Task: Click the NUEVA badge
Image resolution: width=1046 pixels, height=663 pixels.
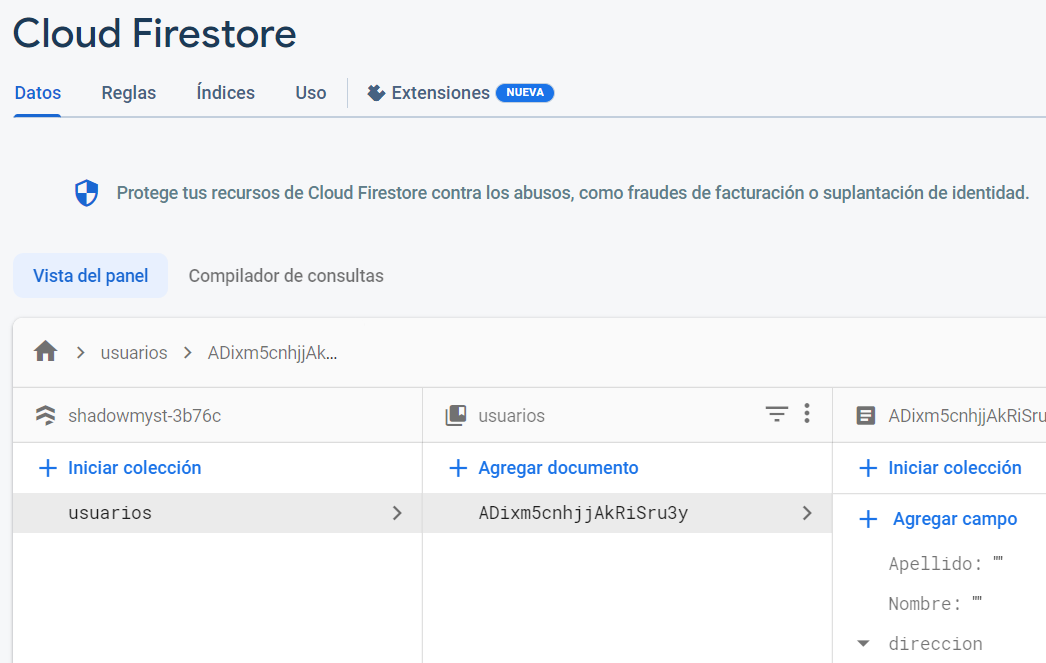Action: pos(525,93)
